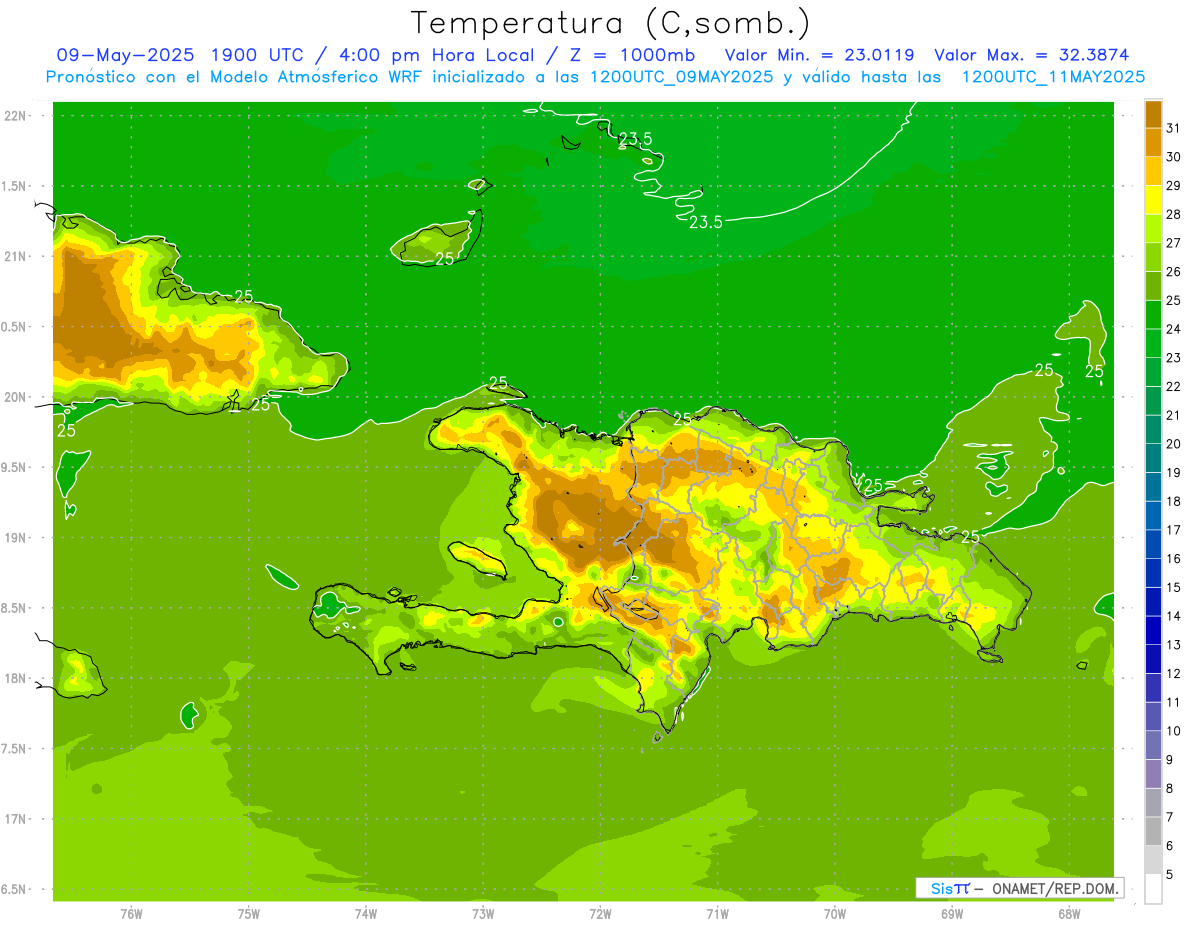Select the 'Valor Max. = 32.3874' readout
The width and height of the screenshot is (1200, 927).
(1031, 55)
